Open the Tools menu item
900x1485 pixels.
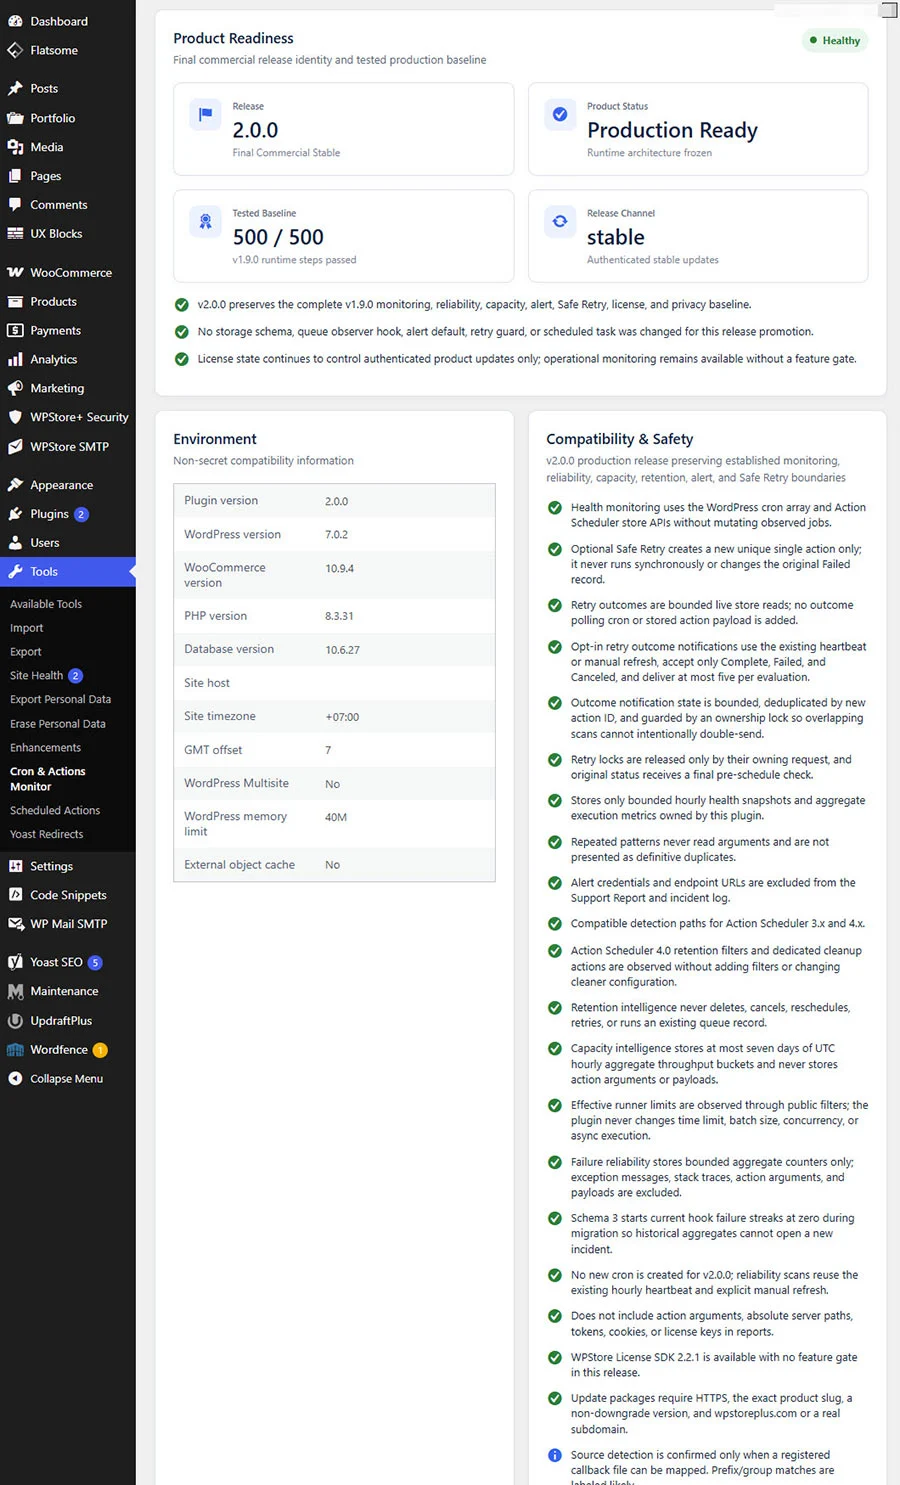coord(67,572)
